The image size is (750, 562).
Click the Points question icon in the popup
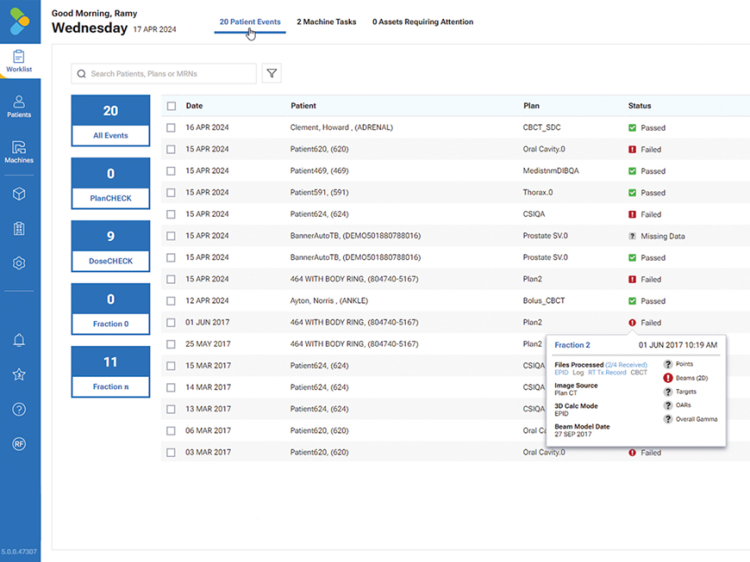668,364
